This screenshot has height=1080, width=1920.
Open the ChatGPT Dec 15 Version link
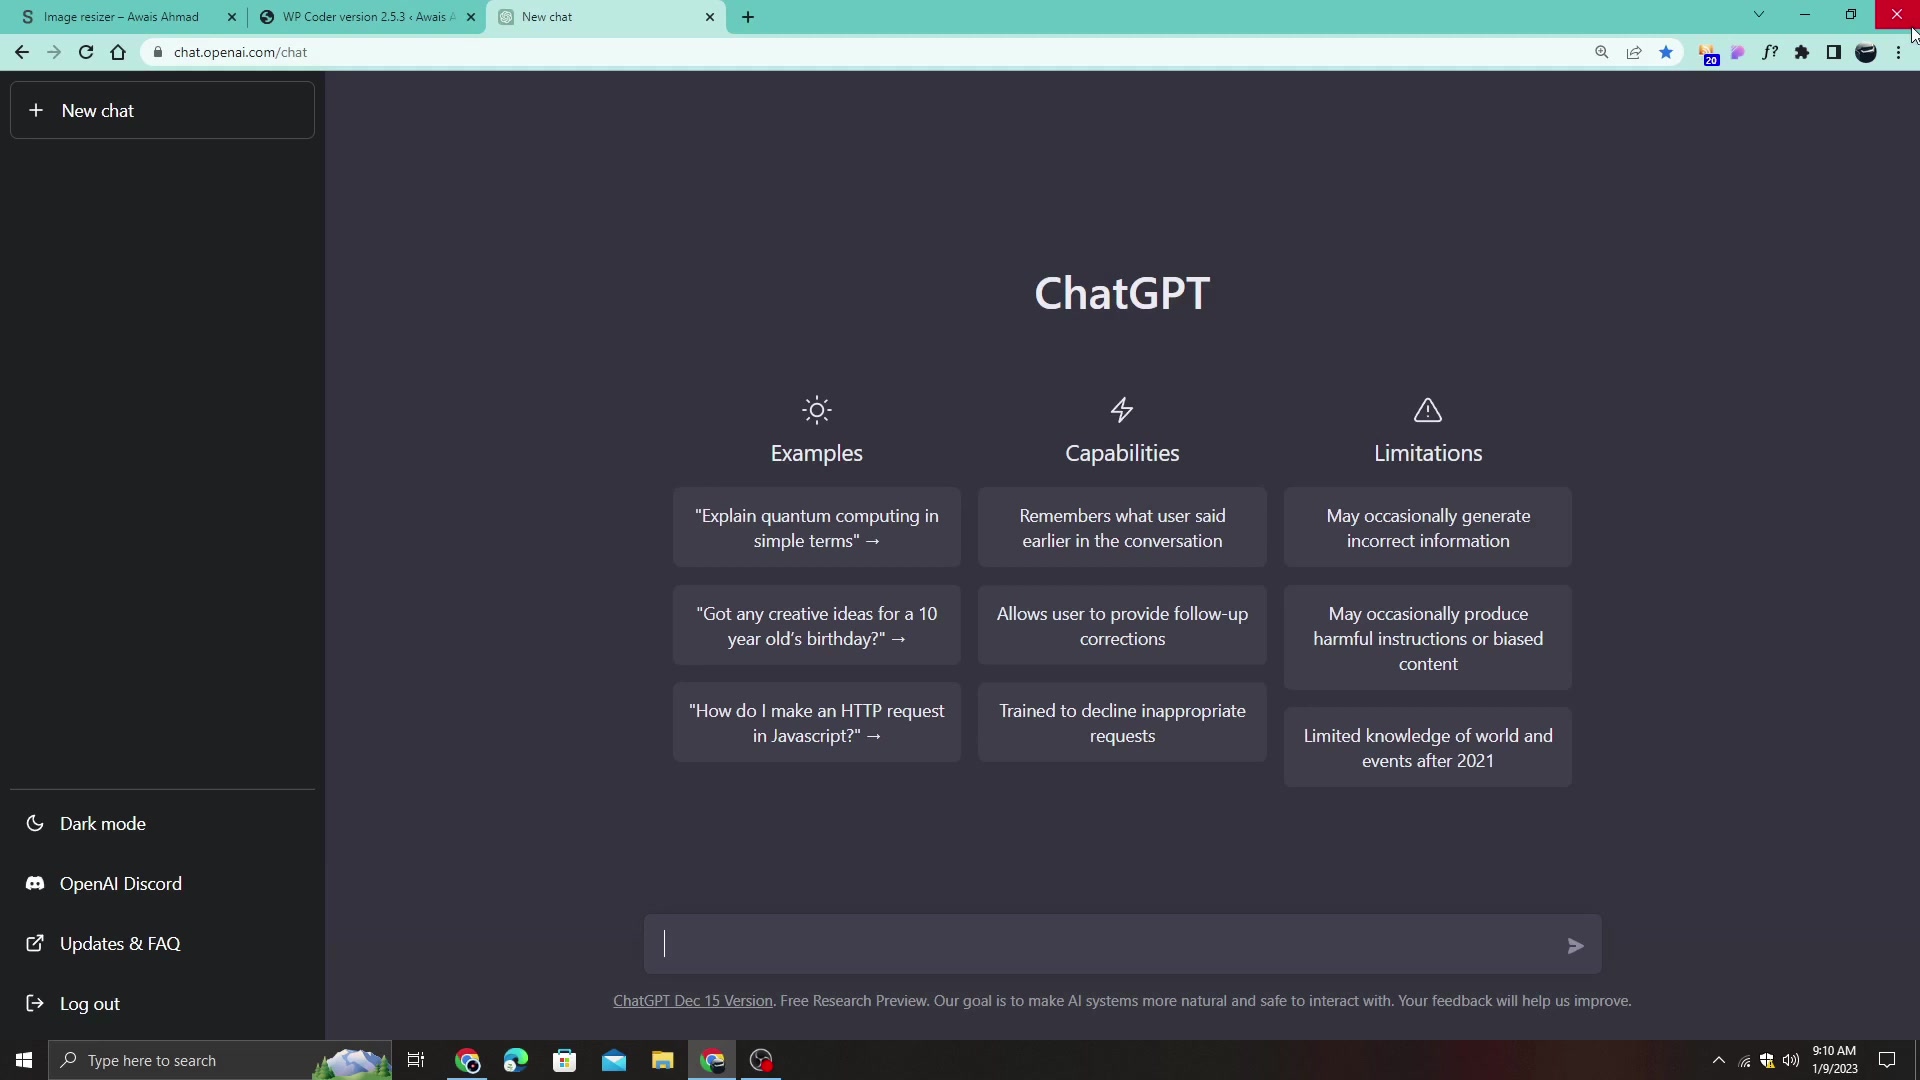click(693, 1001)
